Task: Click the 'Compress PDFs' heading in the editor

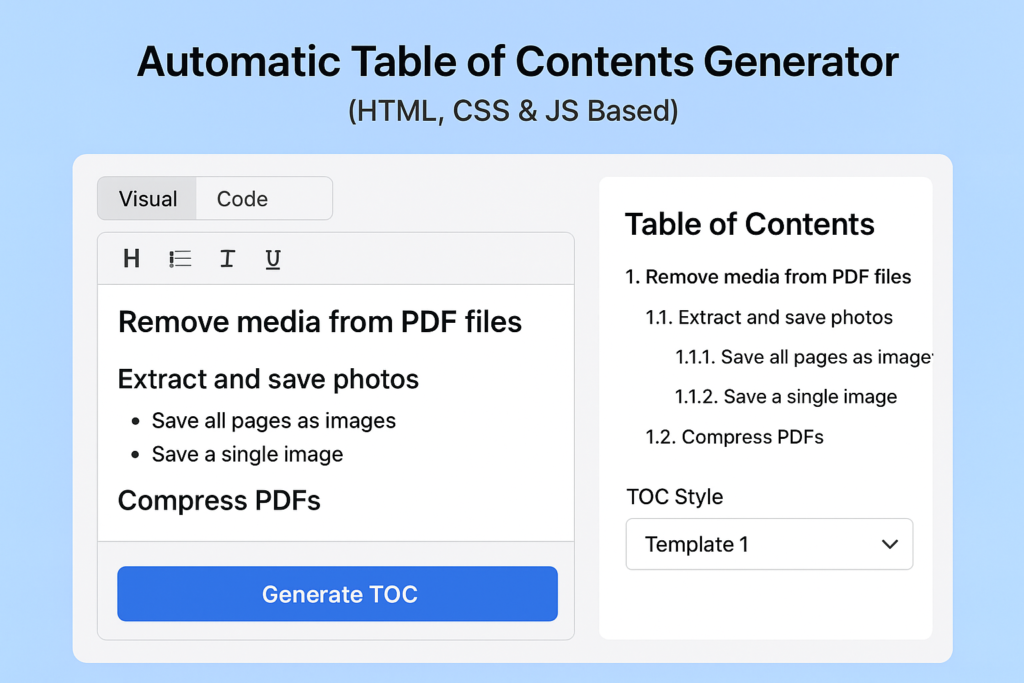Action: (219, 501)
